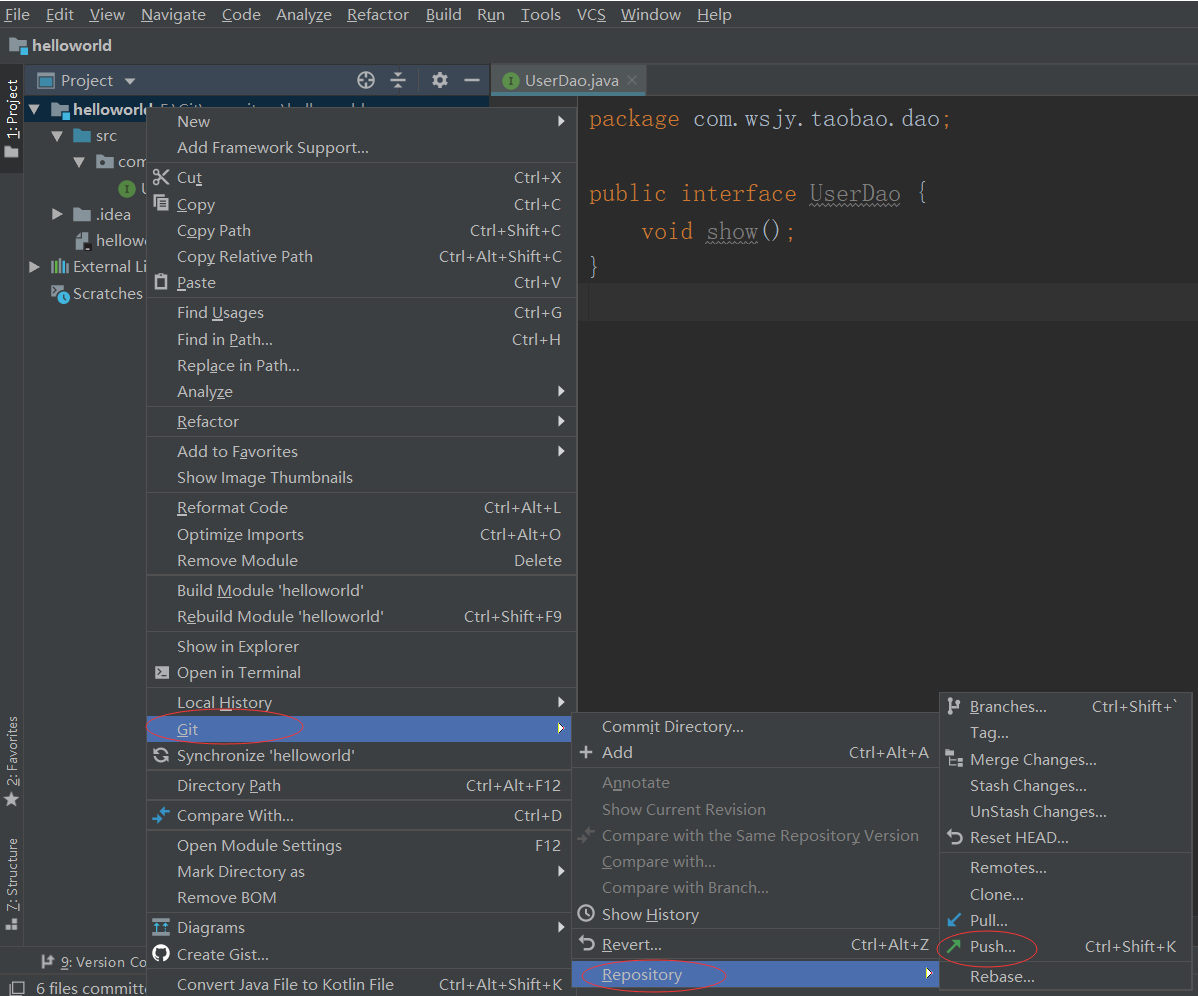Open the Build menu
Viewport: 1198px width, 996px height.
point(443,15)
